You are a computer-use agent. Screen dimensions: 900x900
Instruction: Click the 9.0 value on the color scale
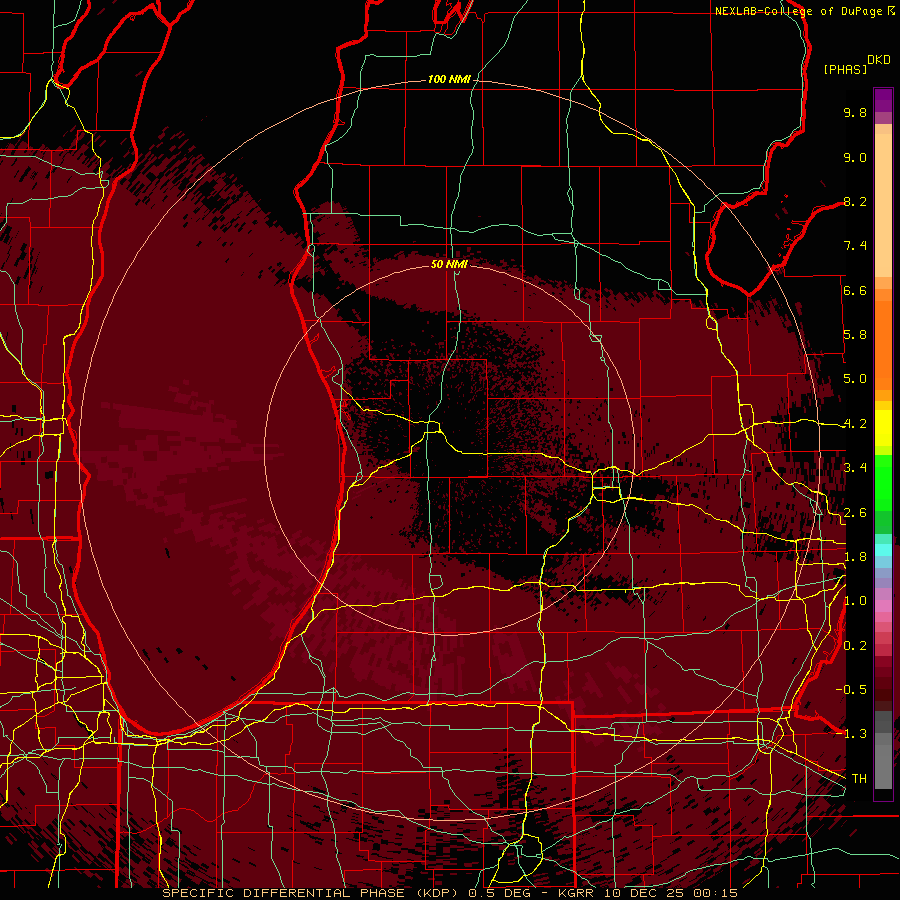tap(855, 157)
